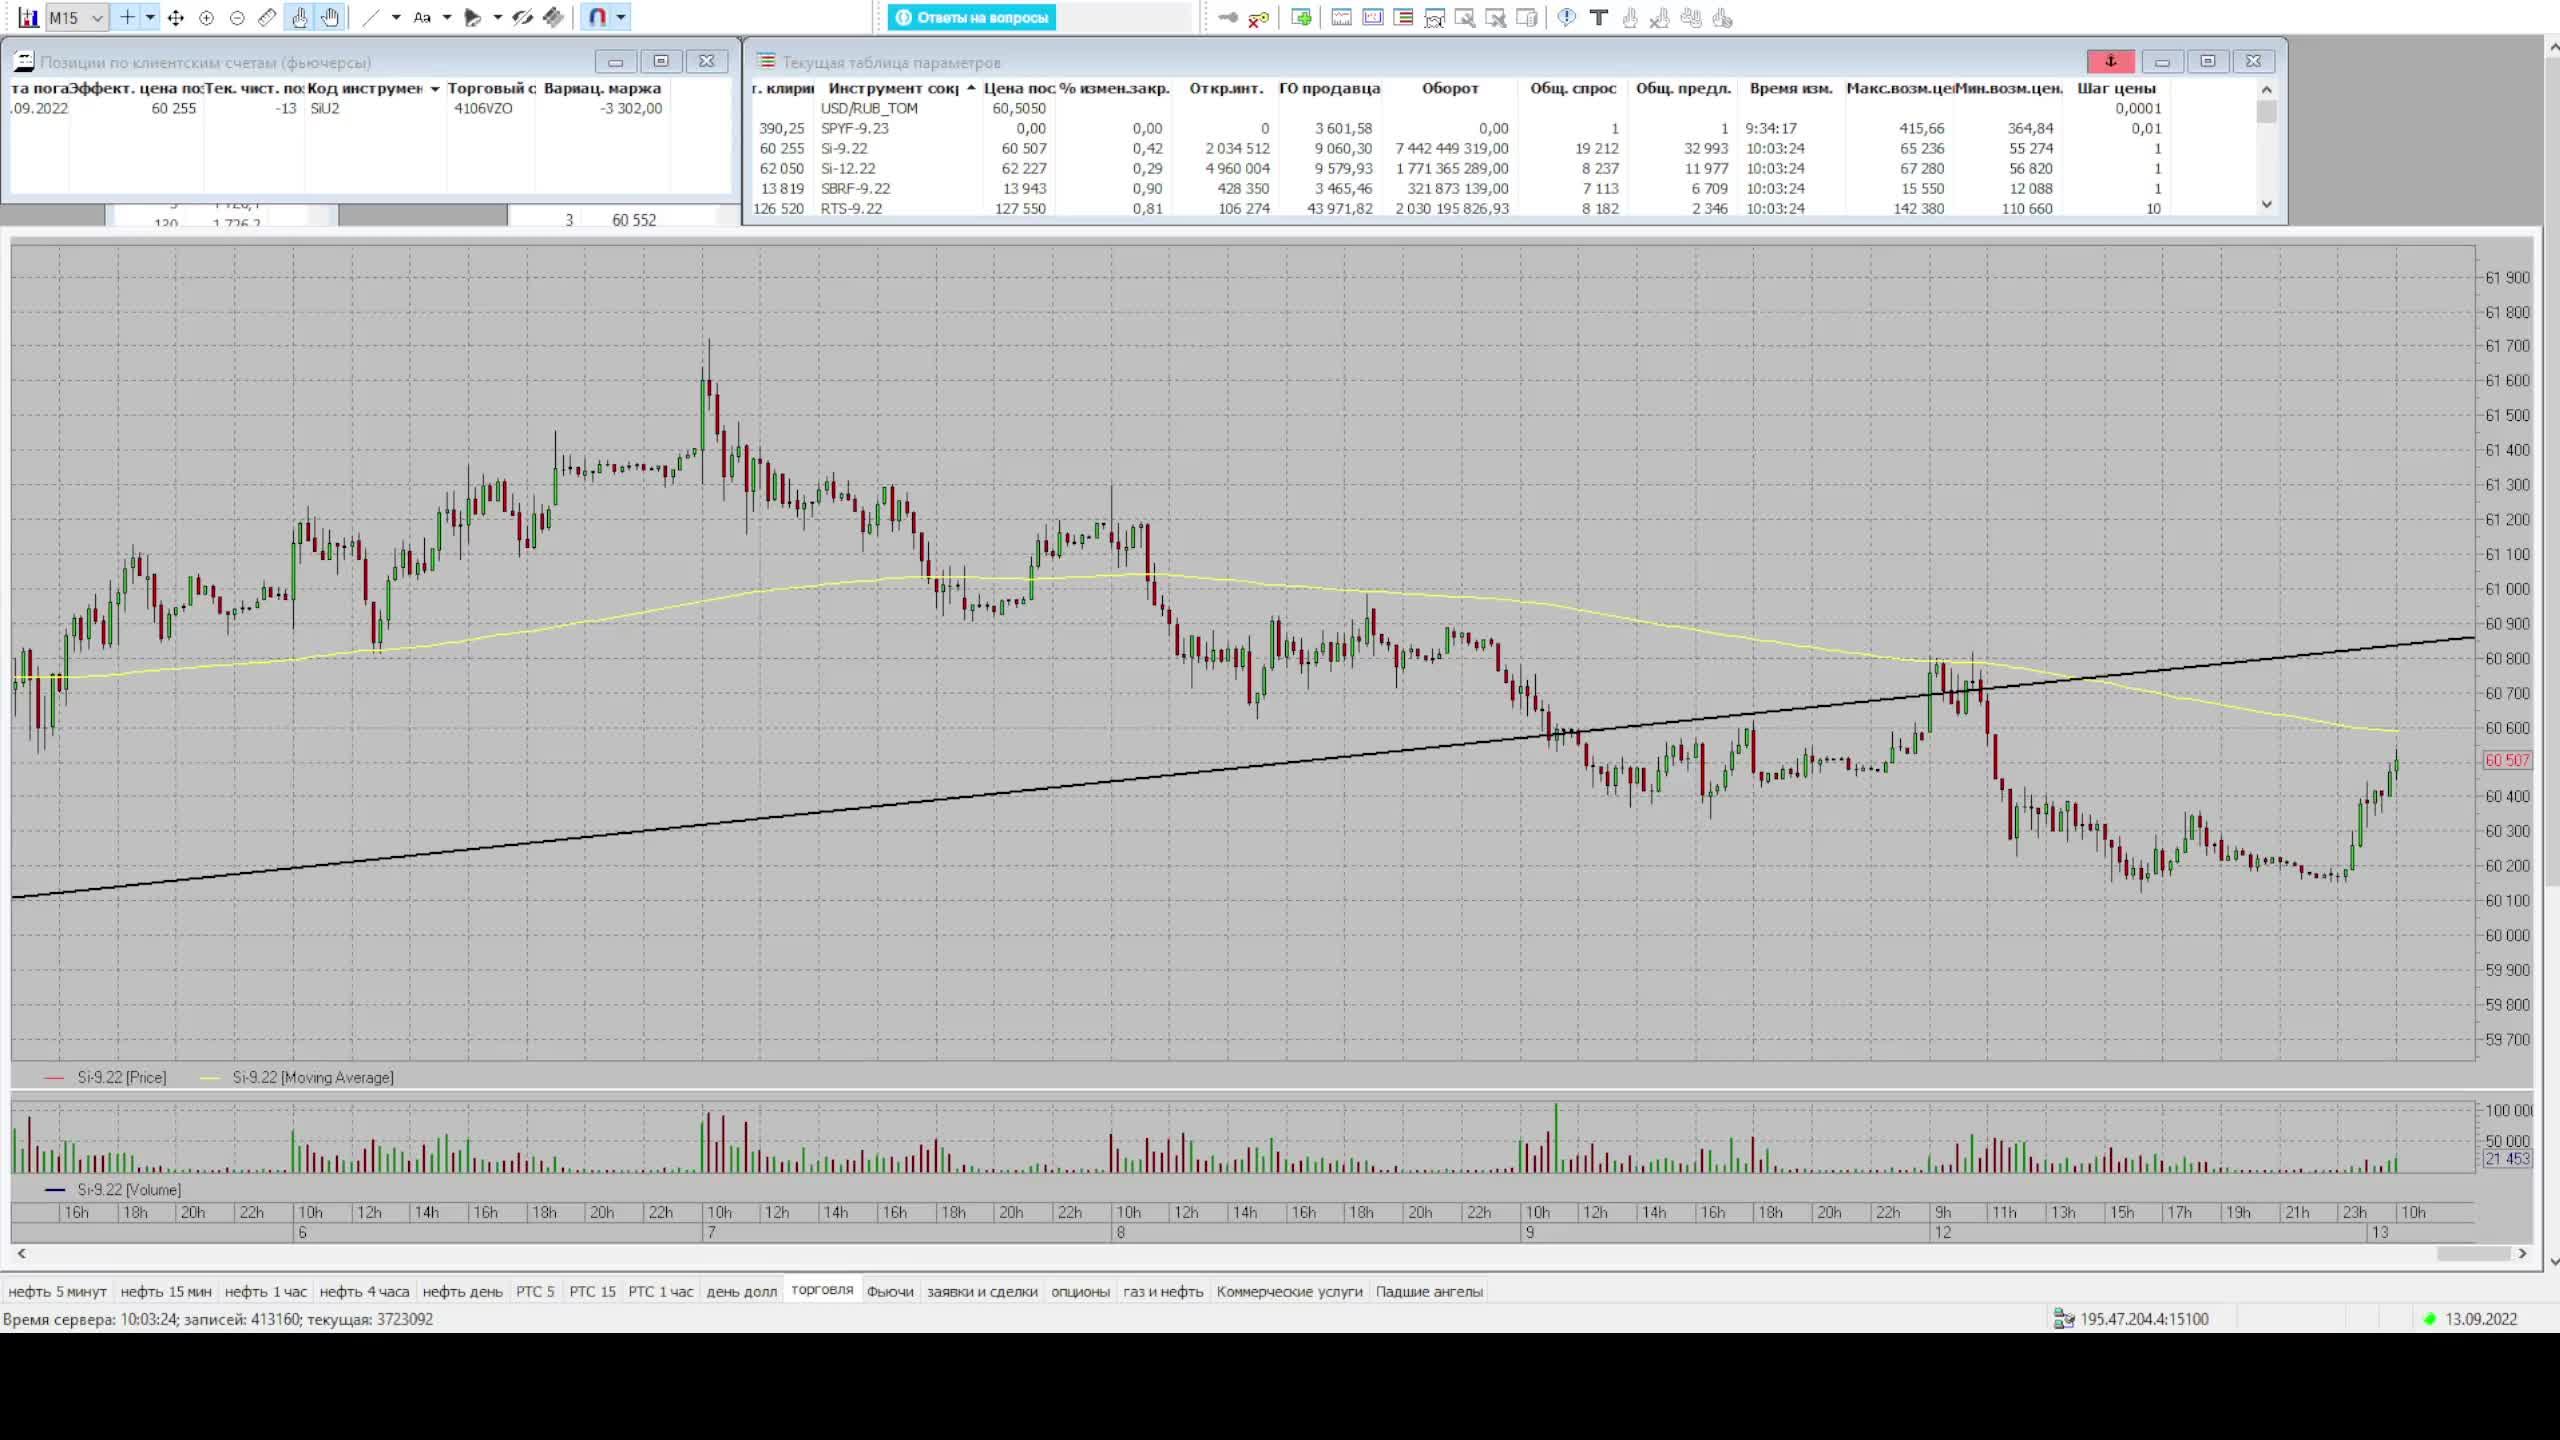The height and width of the screenshot is (1440, 2560).
Task: Select the Aa text label tool
Action: click(x=422, y=17)
